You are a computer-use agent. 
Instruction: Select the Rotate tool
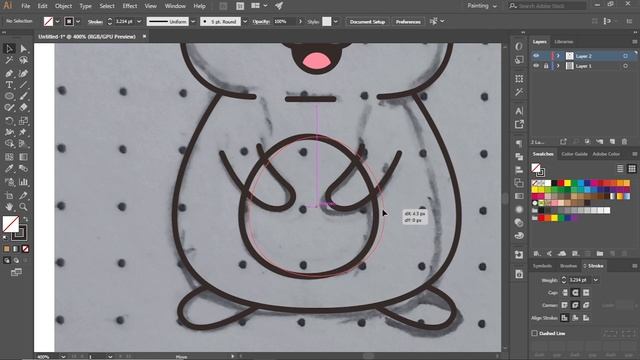coord(9,121)
